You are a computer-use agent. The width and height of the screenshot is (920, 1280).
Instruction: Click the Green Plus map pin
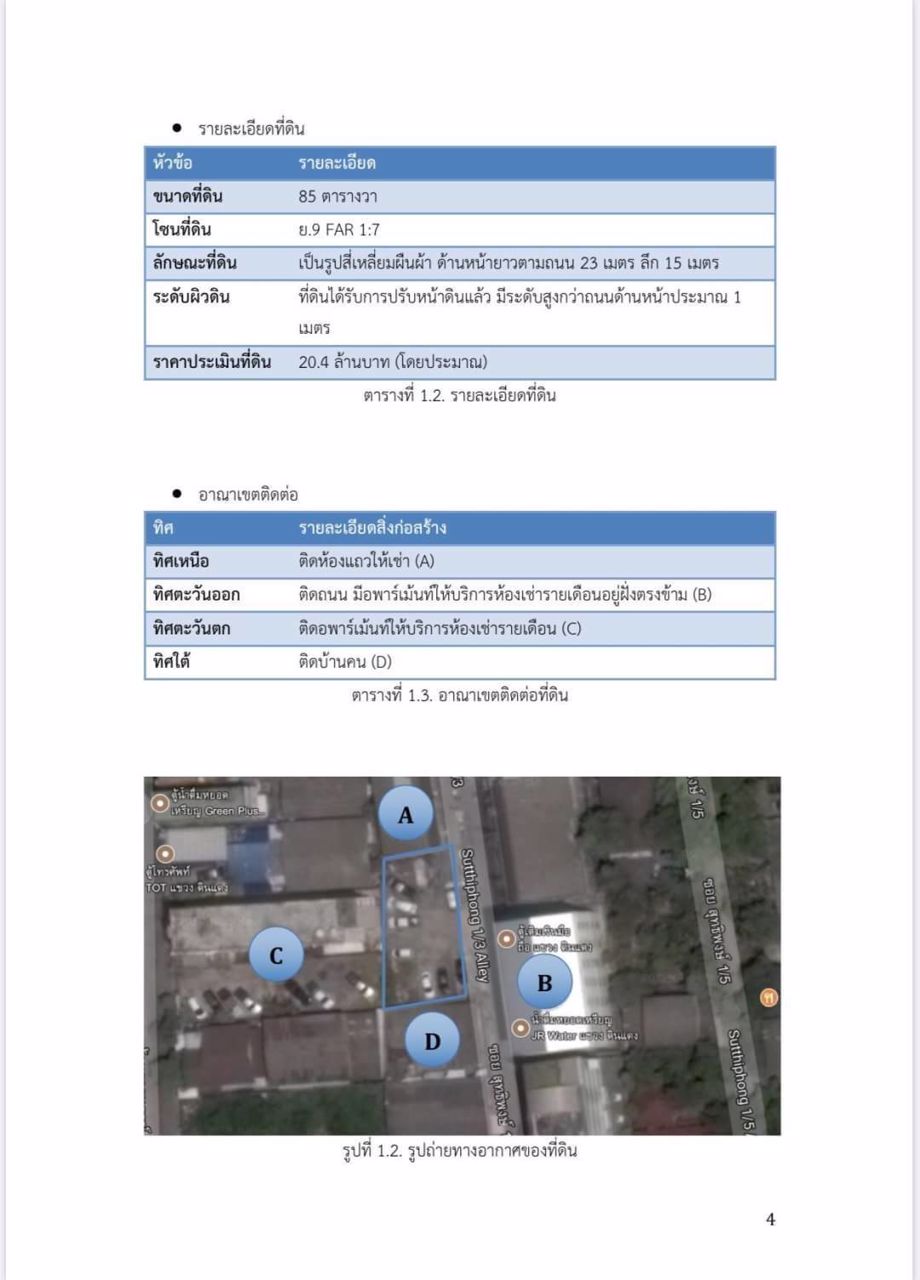pos(159,802)
